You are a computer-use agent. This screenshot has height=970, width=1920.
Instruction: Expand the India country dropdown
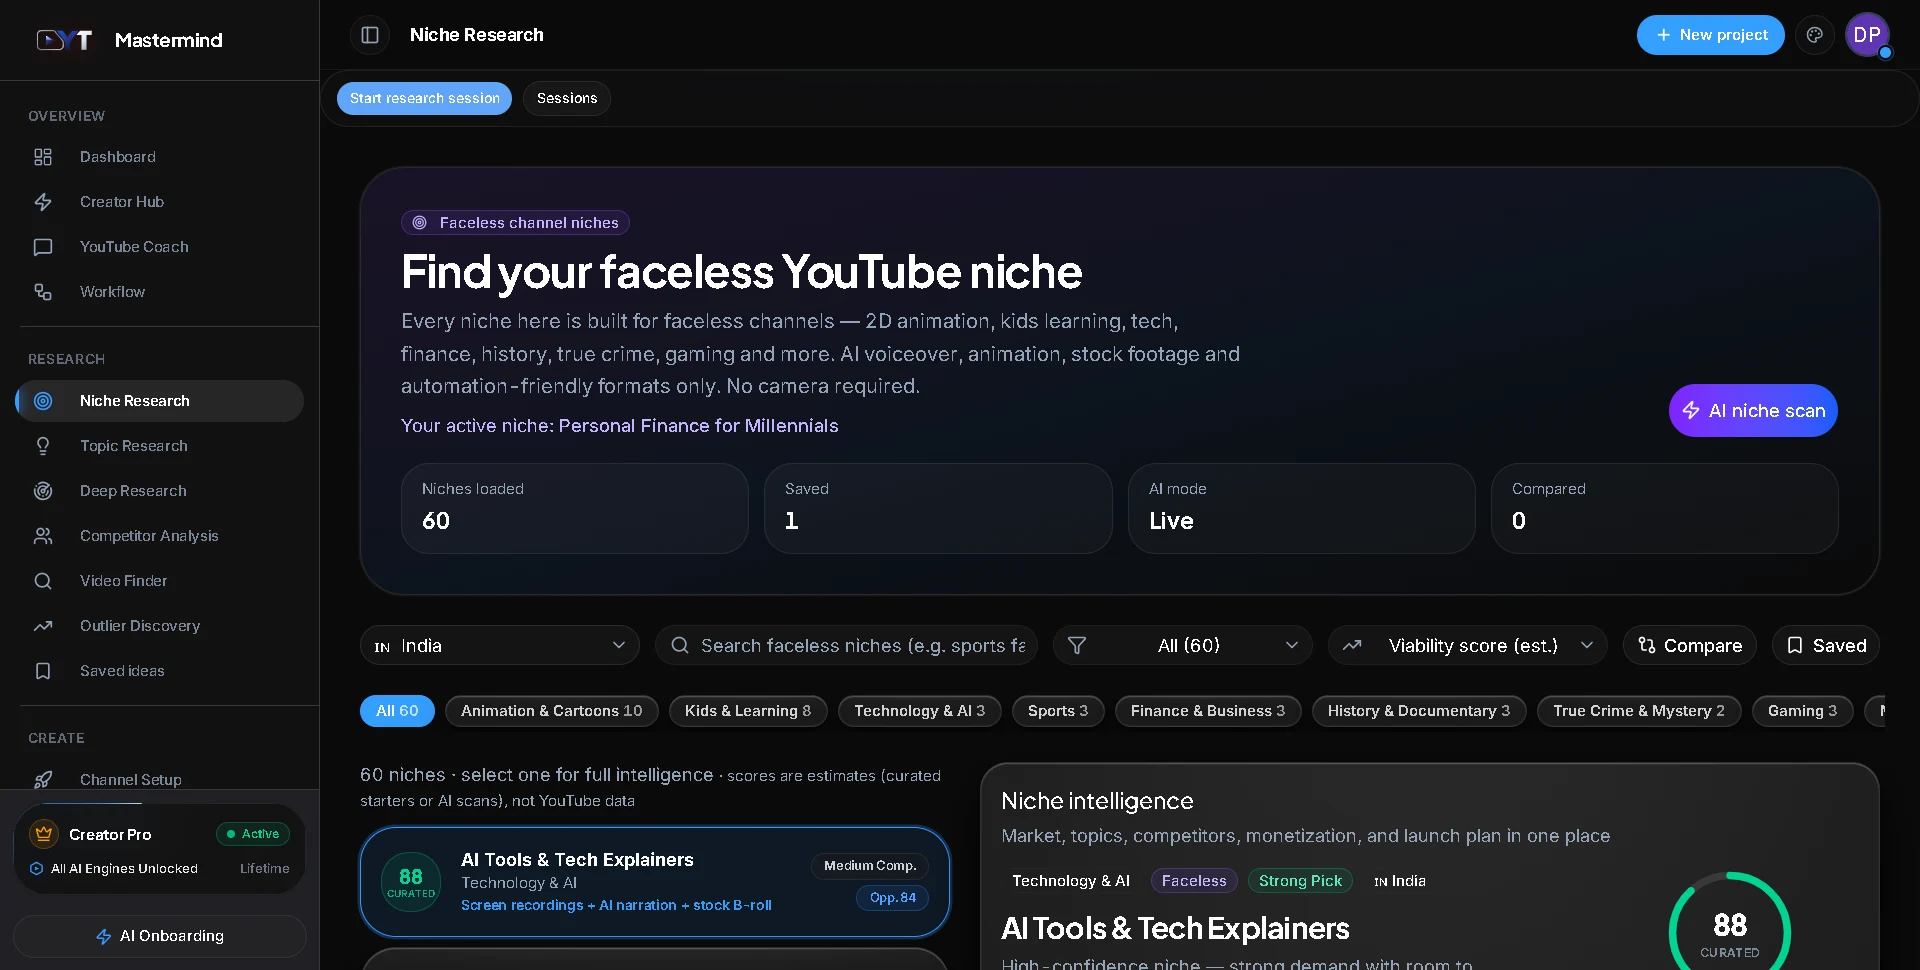tap(500, 646)
